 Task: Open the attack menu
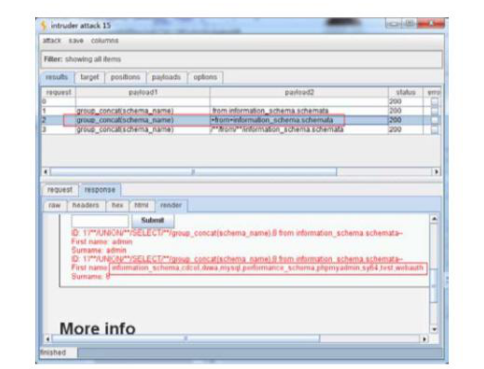tap(52, 41)
